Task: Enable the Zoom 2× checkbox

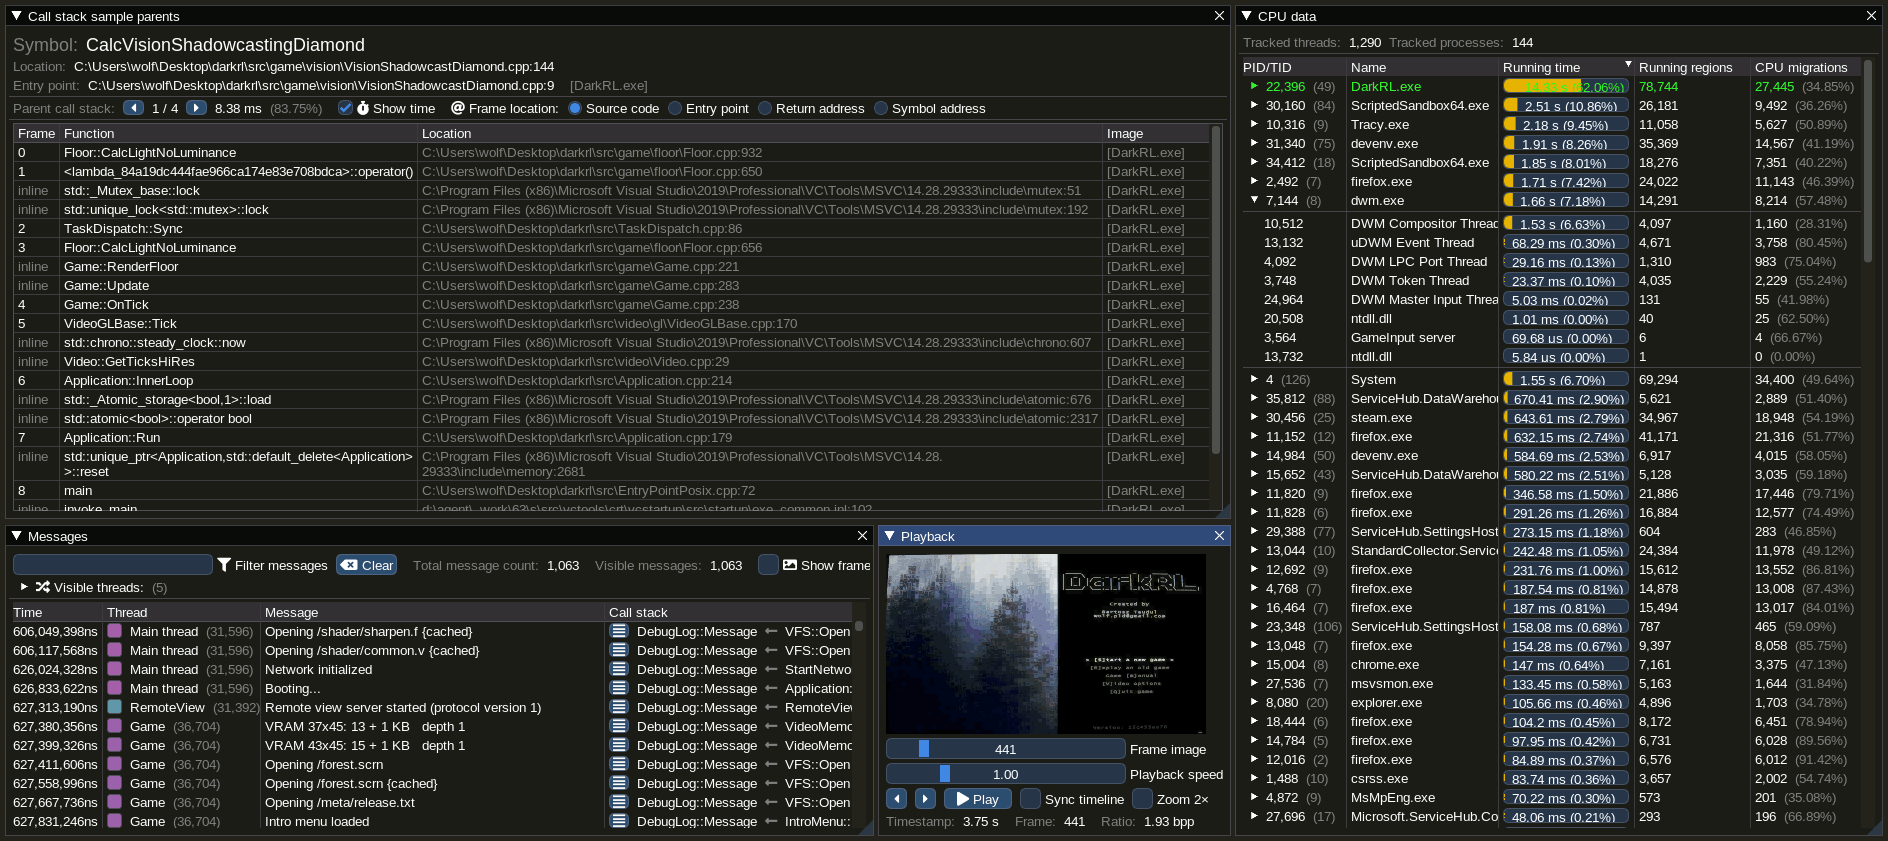Action: 1142,799
